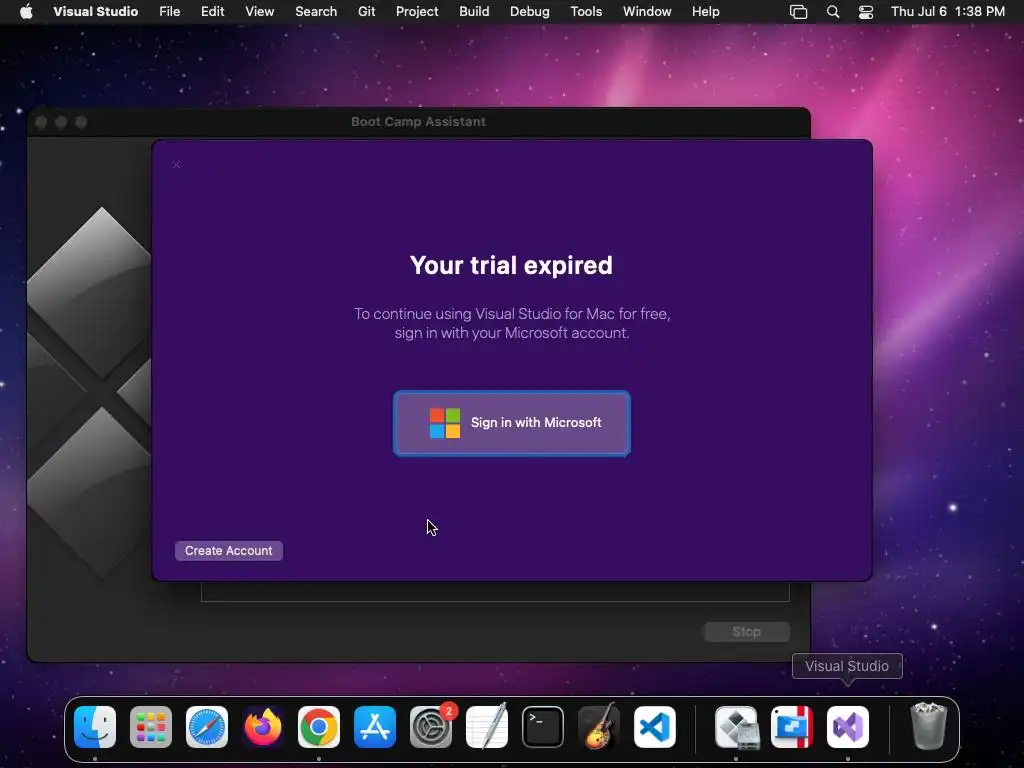Switch to Boot Camp Assistant in Dock

pos(737,727)
